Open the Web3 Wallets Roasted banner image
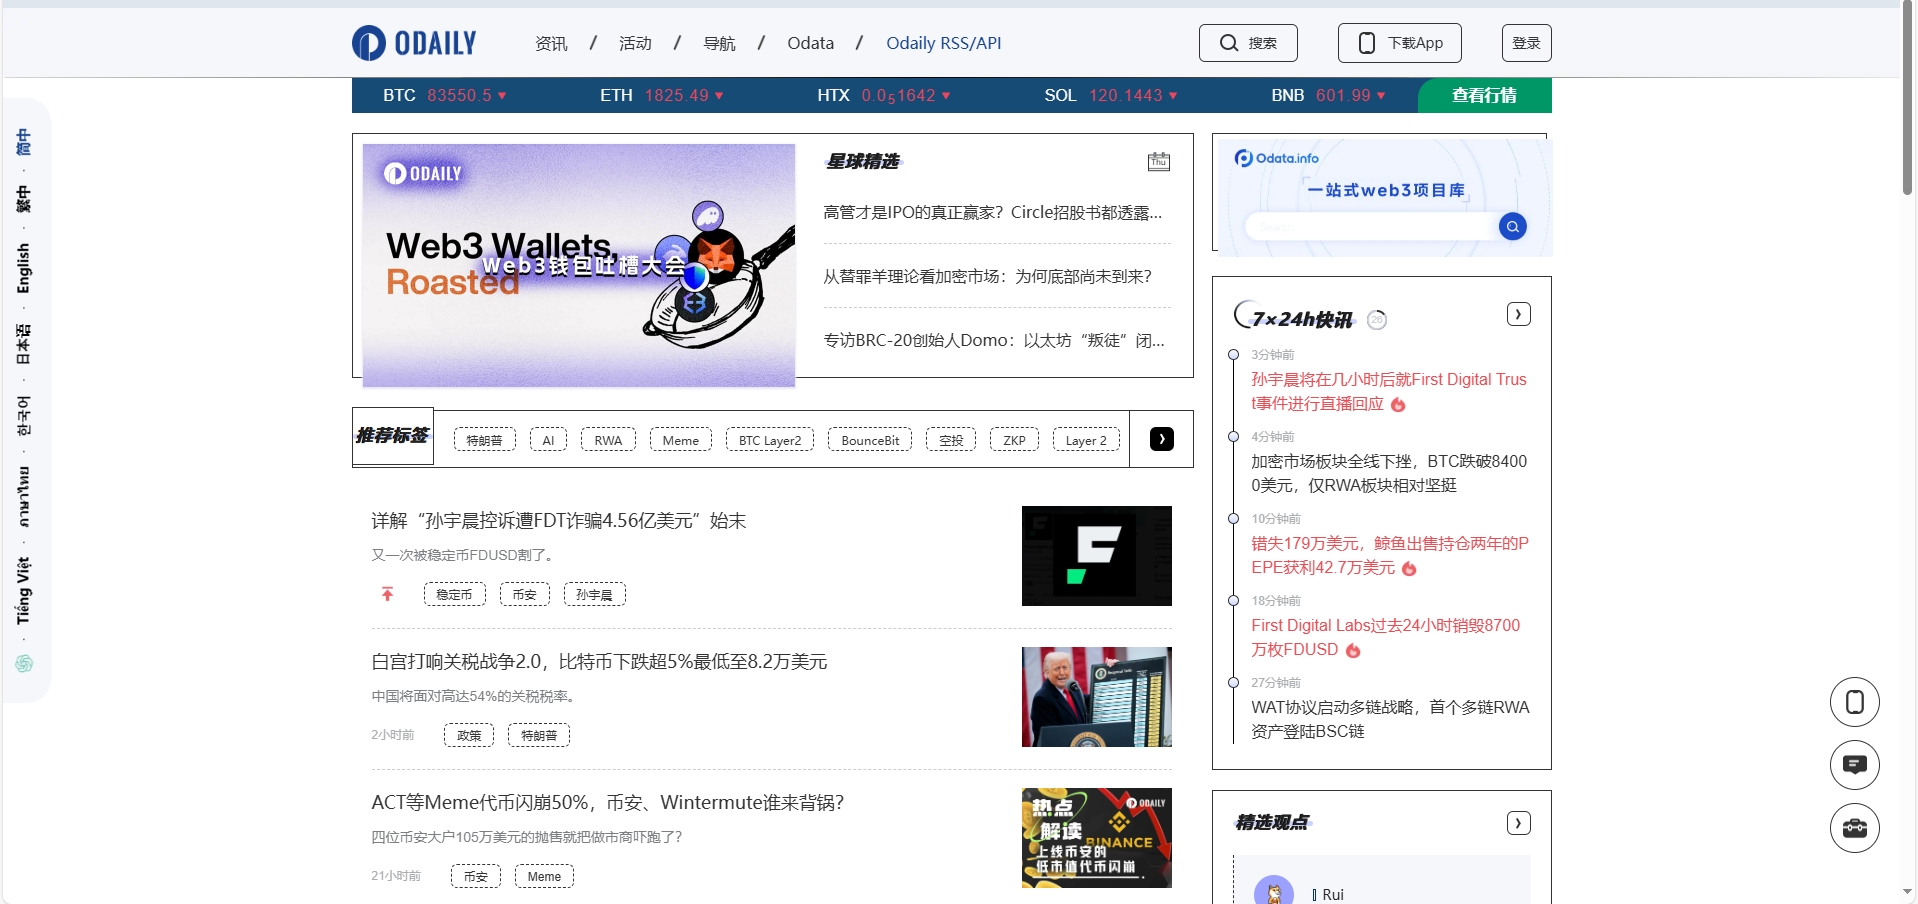 578,265
